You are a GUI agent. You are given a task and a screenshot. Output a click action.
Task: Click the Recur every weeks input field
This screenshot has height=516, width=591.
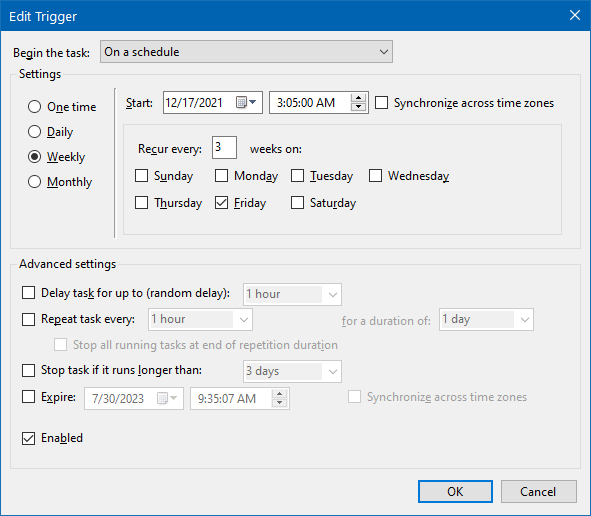click(224, 147)
